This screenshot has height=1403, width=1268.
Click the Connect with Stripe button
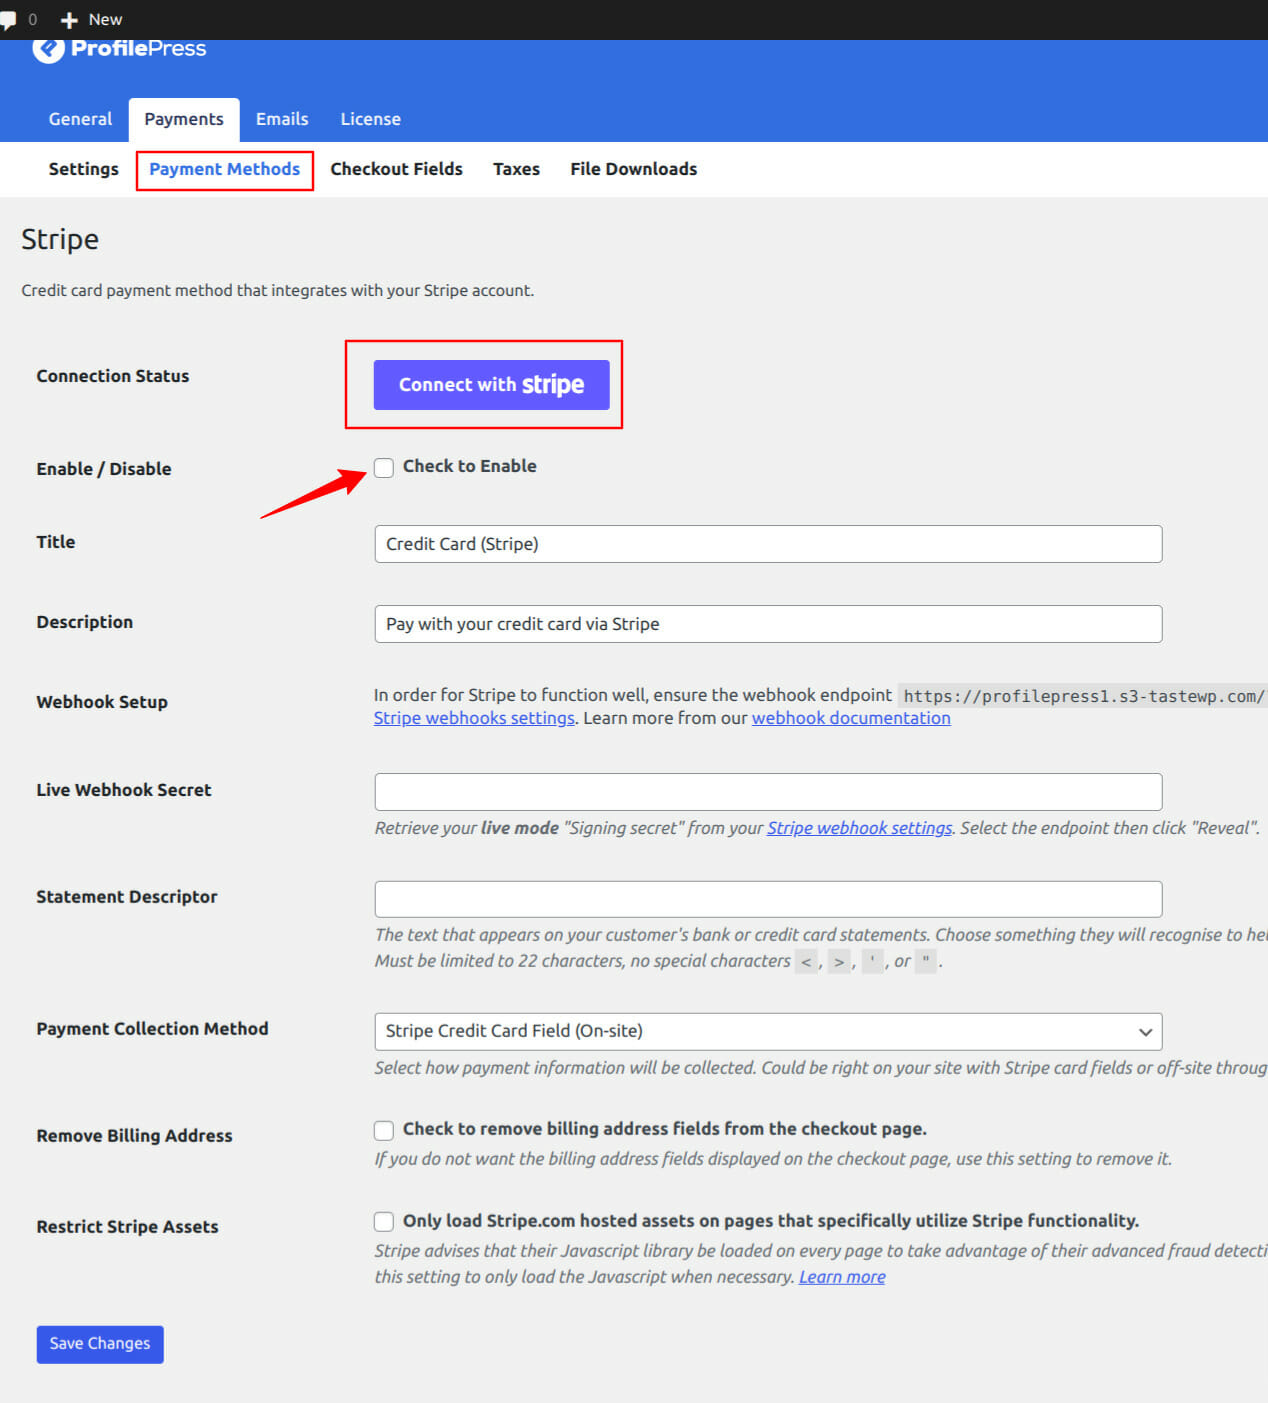click(491, 385)
